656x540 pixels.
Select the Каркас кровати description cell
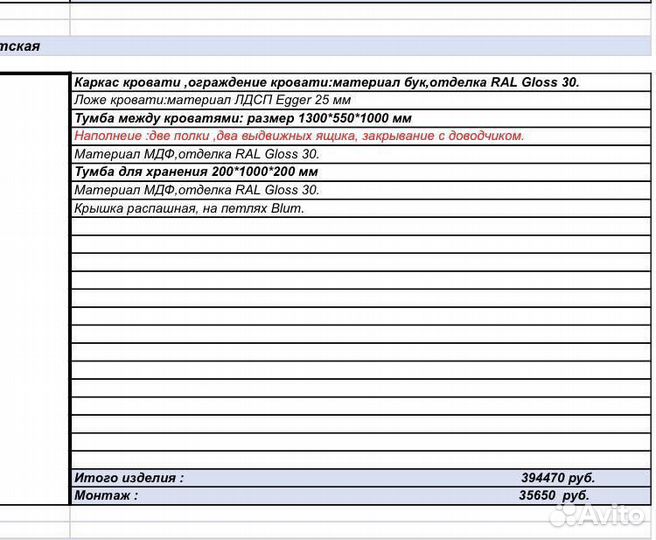coord(326,82)
